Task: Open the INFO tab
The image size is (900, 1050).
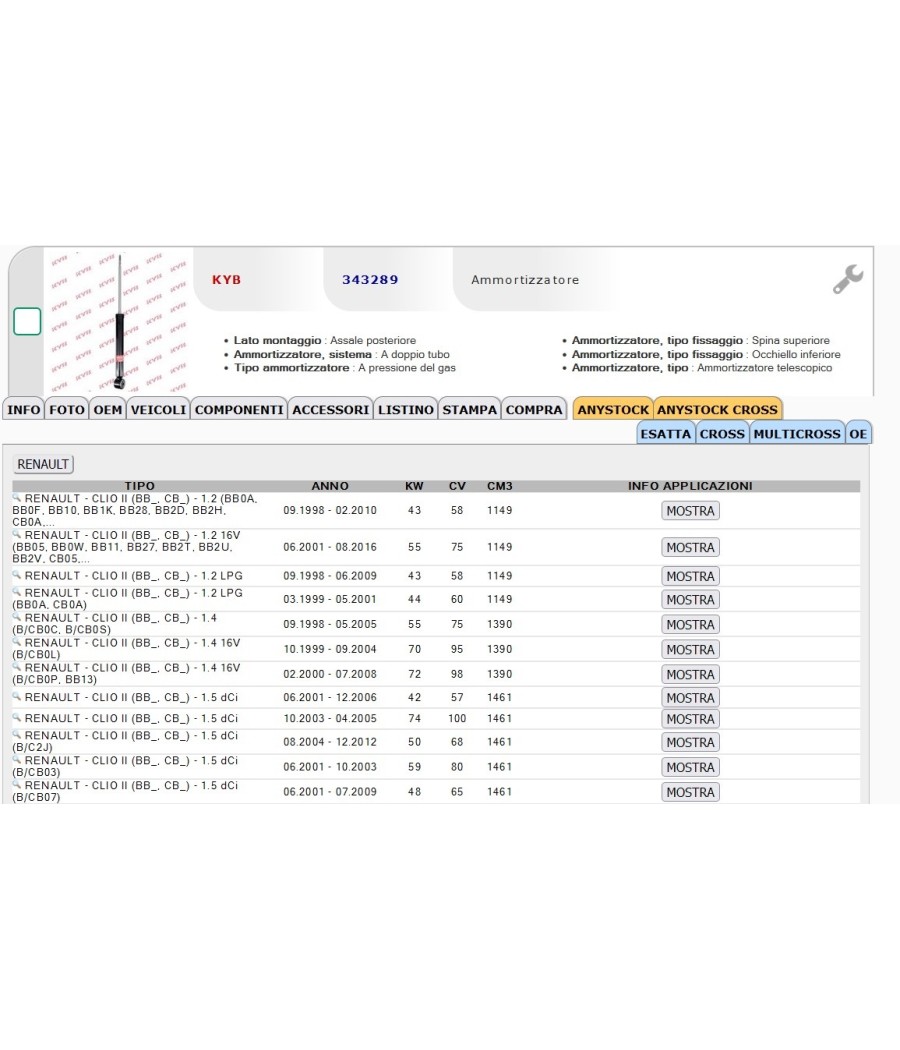Action: pyautogui.click(x=24, y=410)
